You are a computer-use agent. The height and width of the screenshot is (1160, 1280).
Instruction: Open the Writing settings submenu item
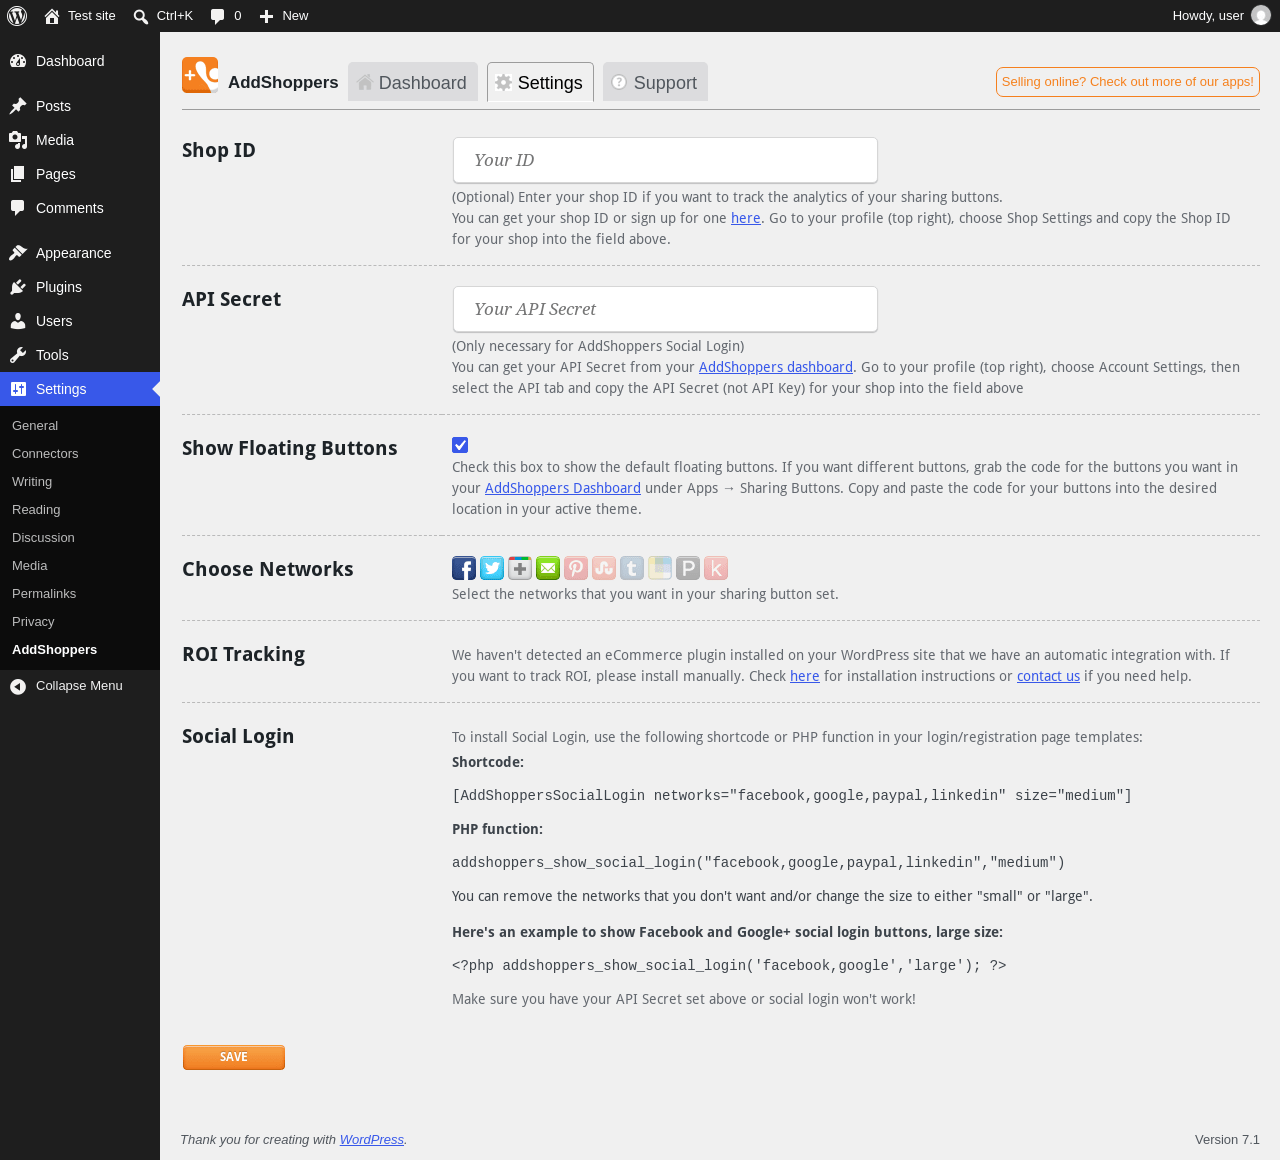point(32,482)
